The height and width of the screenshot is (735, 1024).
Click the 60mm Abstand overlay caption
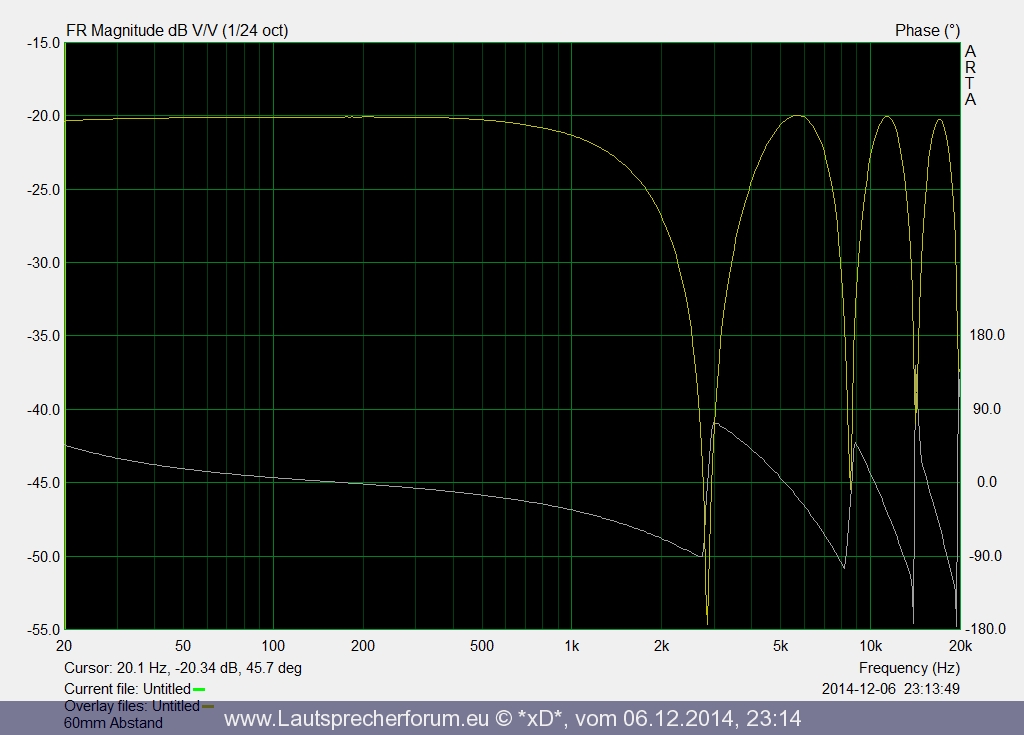coord(113,722)
